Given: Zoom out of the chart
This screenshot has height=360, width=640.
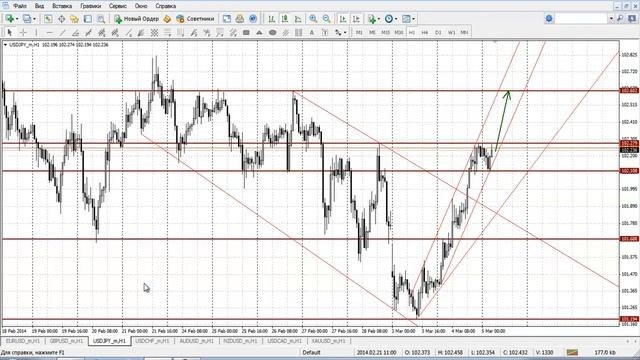Looking at the screenshot, I should click(327, 19).
